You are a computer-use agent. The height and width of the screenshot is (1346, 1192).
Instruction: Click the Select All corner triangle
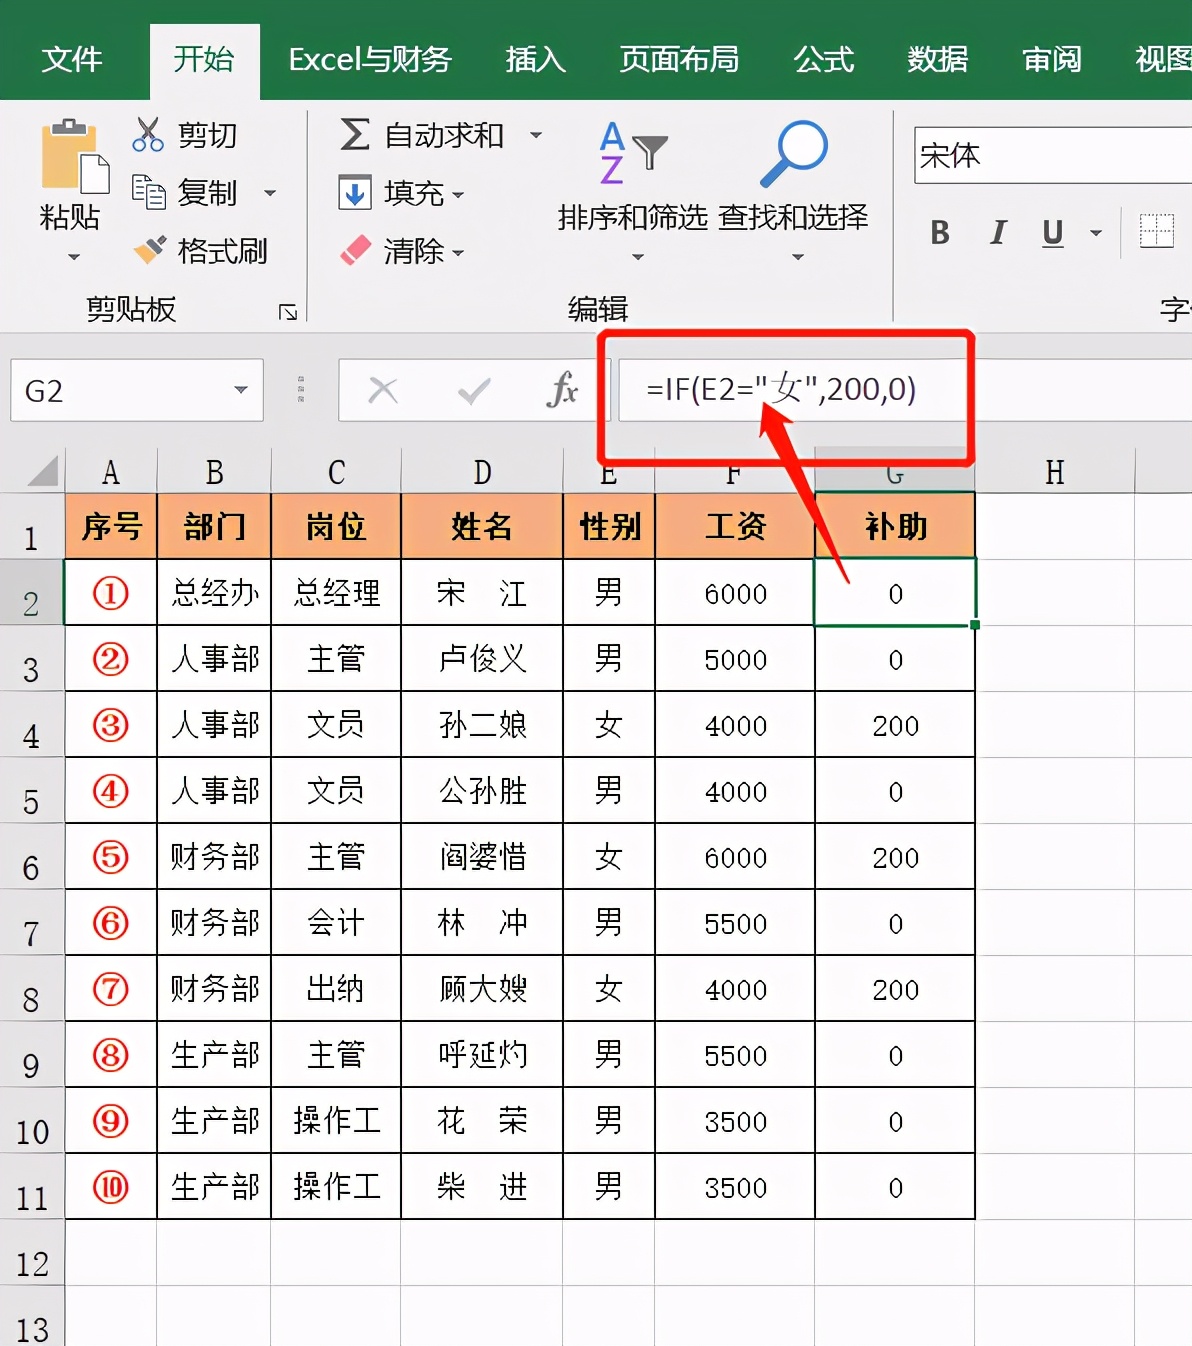(42, 470)
